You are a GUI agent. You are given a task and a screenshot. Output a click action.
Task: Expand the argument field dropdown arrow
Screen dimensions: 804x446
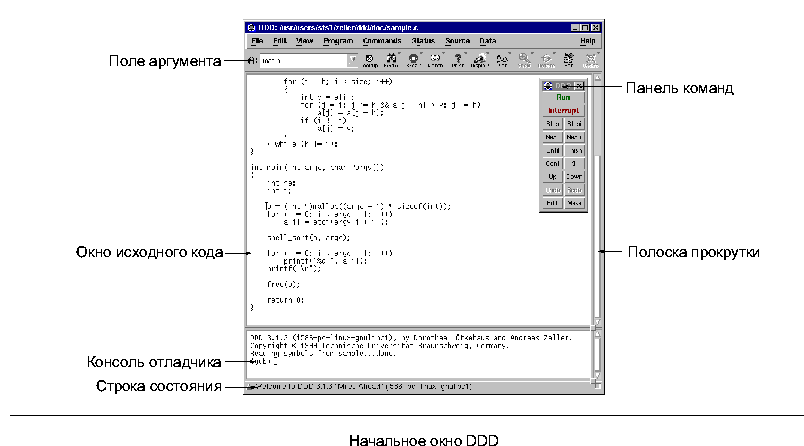352,61
